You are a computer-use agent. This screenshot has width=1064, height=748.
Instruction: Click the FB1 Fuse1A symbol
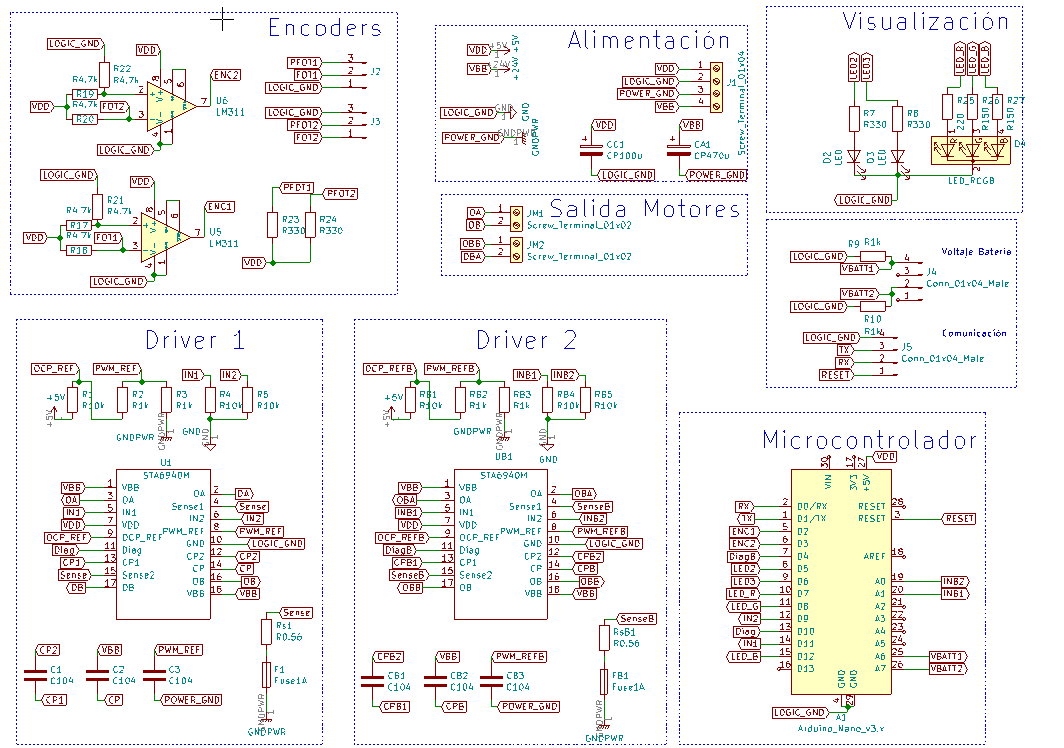pyautogui.click(x=604, y=681)
